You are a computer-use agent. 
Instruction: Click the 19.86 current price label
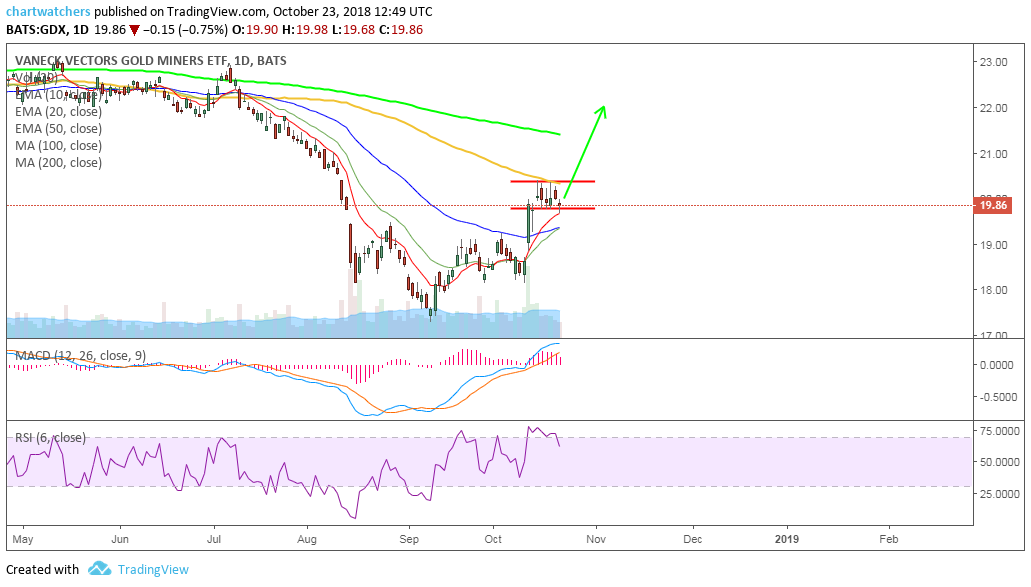(993, 205)
